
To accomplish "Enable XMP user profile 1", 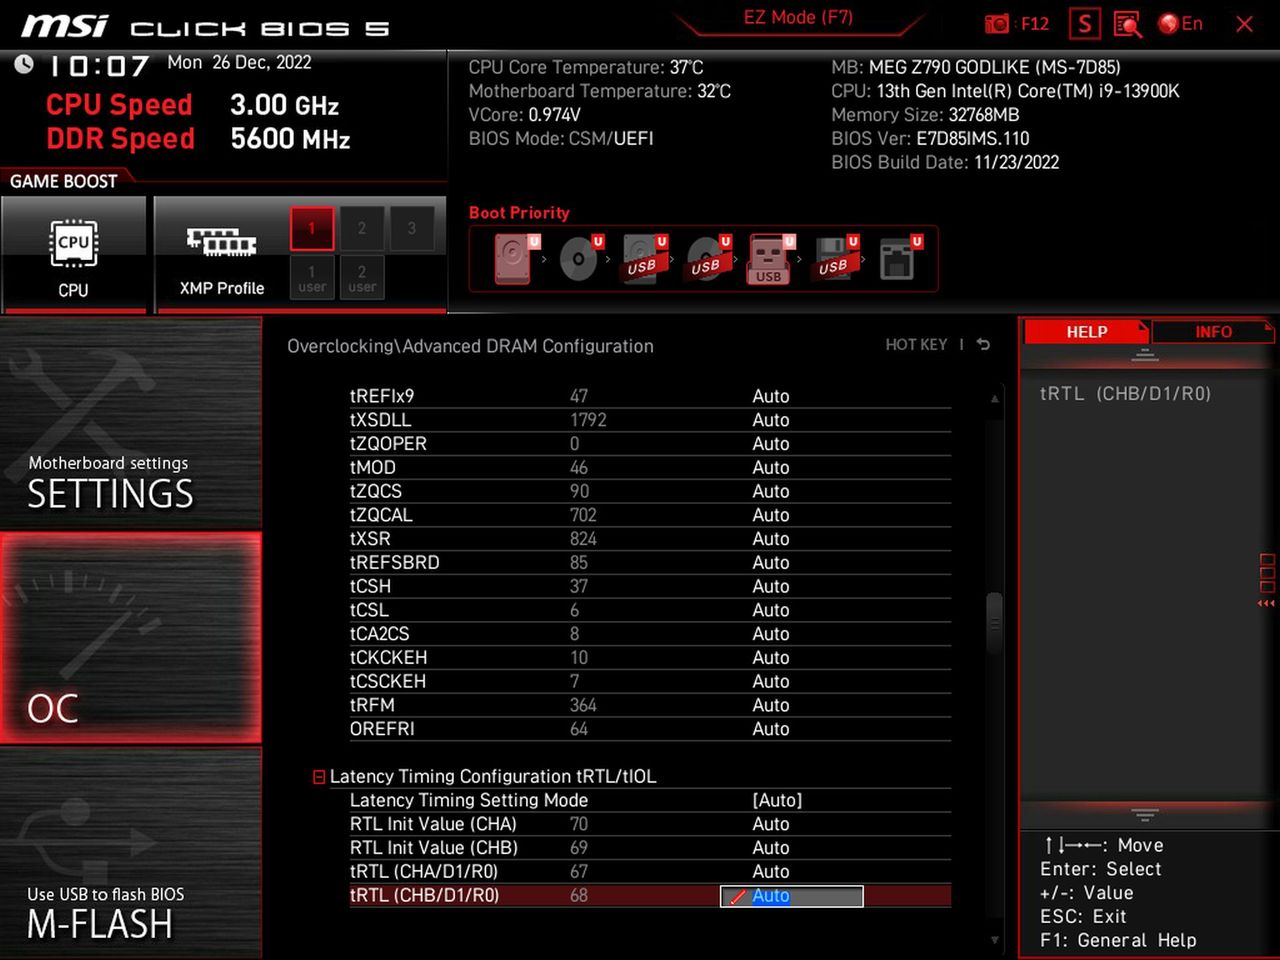I will (312, 278).
